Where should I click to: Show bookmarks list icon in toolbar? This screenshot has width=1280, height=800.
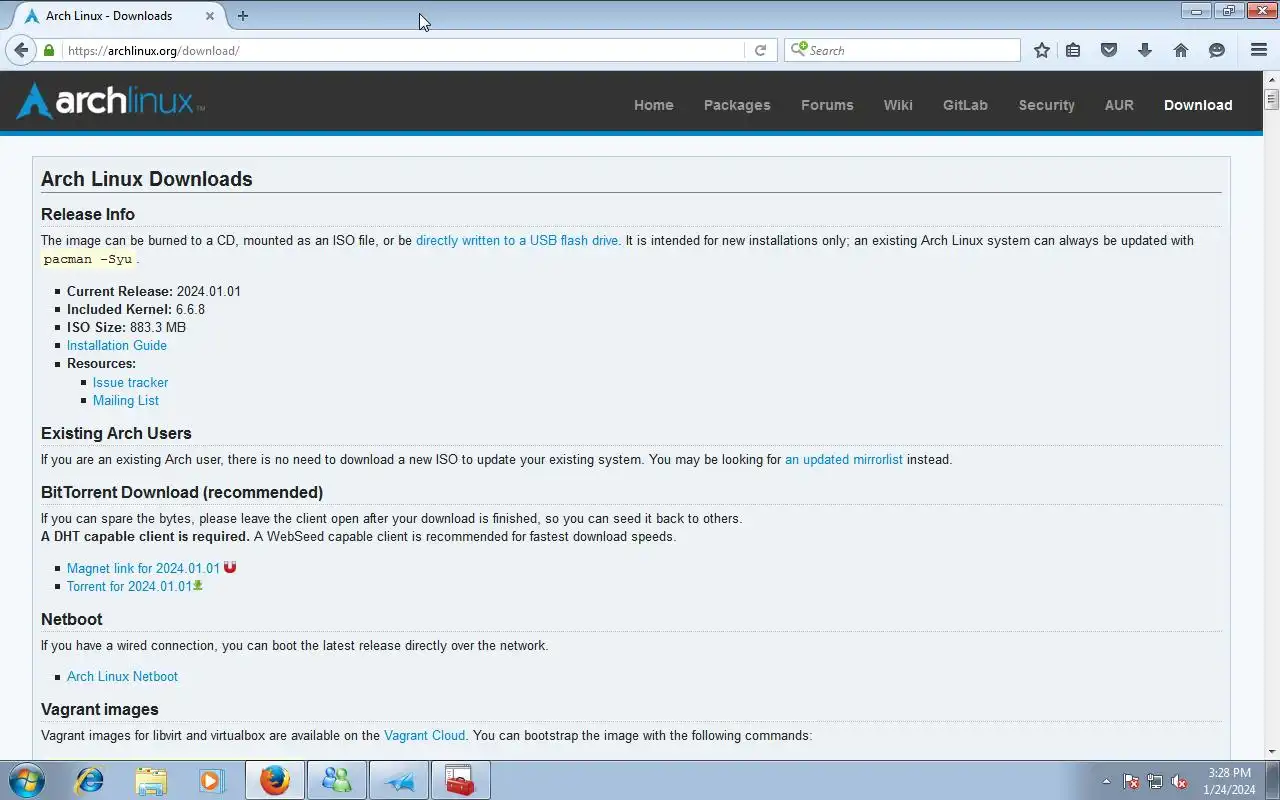coord(1073,50)
